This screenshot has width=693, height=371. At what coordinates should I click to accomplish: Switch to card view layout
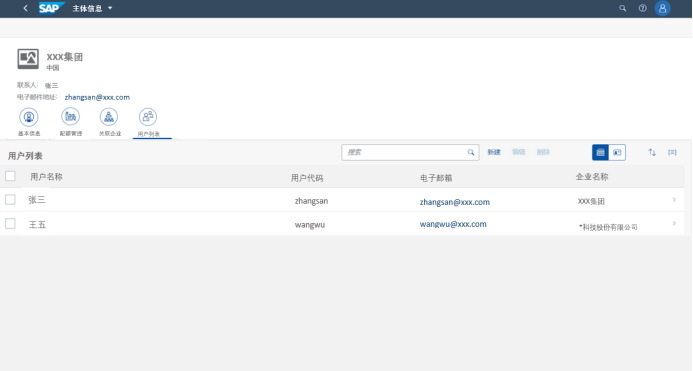click(x=617, y=153)
